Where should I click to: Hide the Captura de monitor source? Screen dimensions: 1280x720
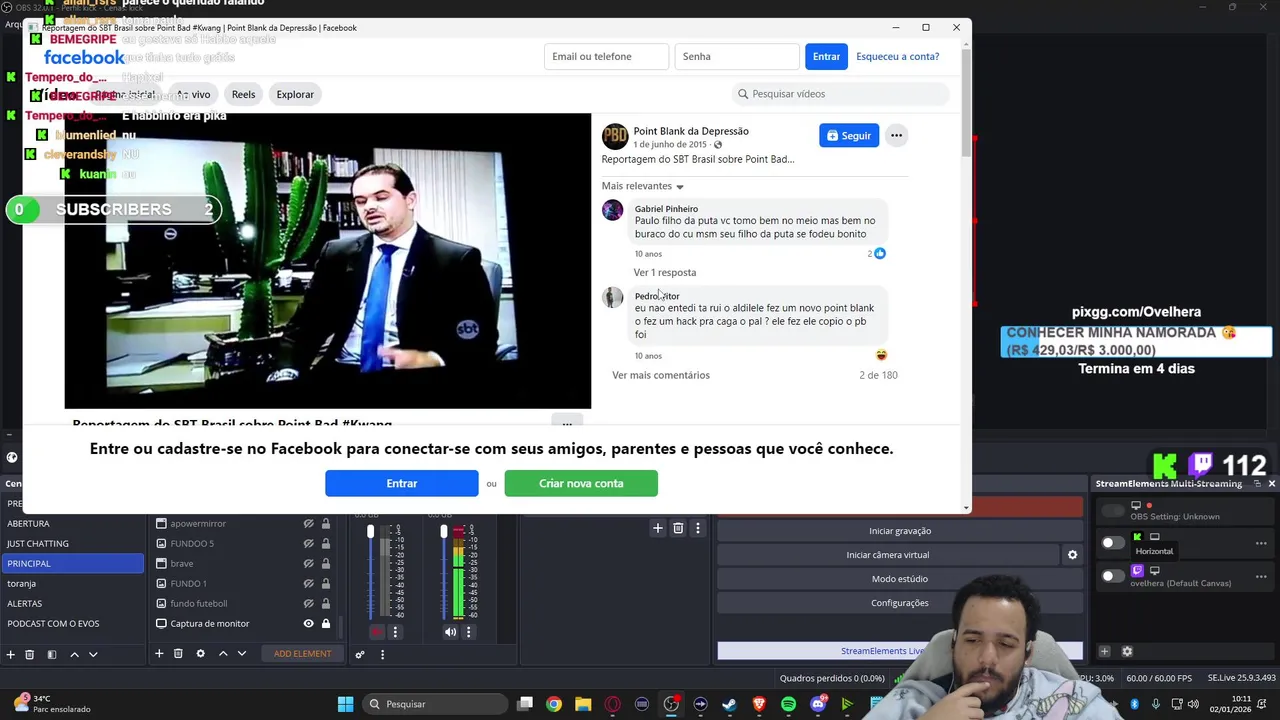308,624
